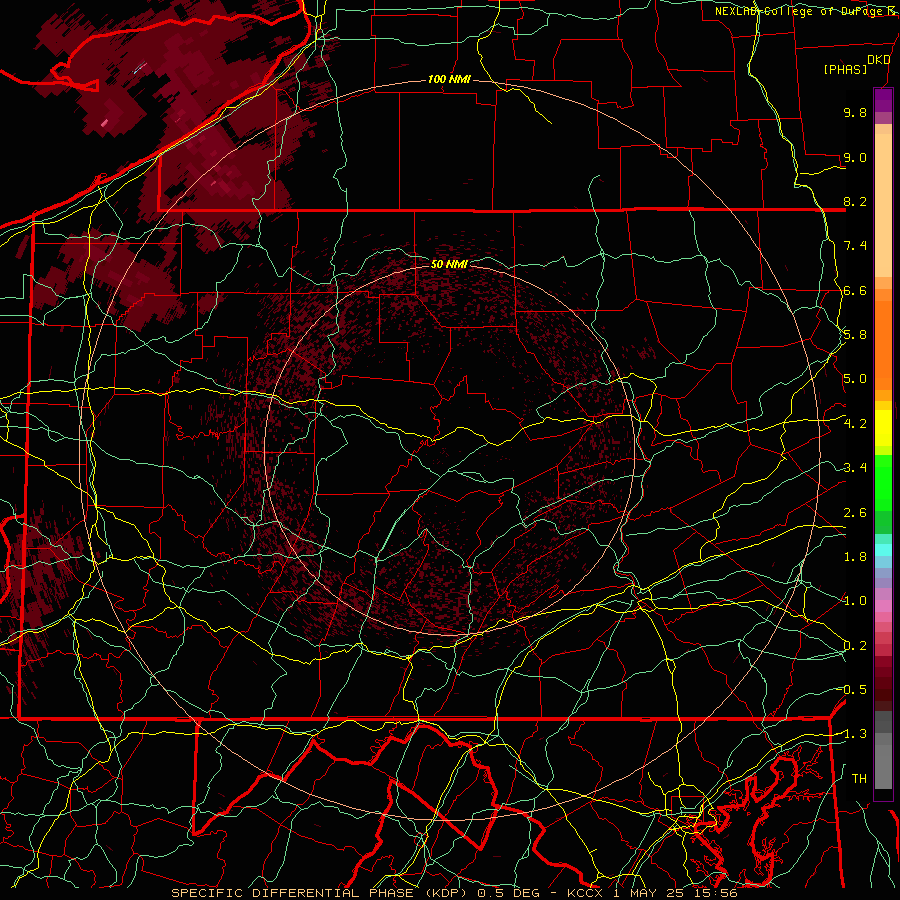
Task: Select the 3.4 scale value
Action: [x=855, y=468]
